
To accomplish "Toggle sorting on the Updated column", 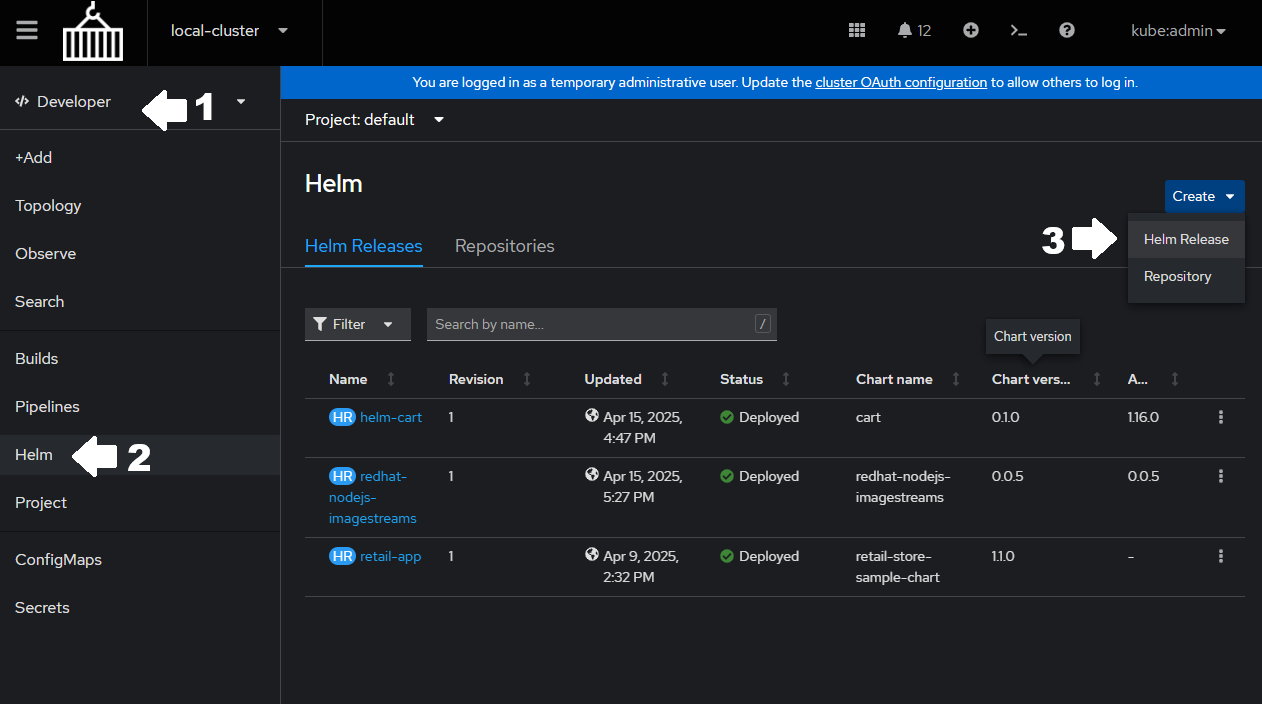I will (x=665, y=379).
